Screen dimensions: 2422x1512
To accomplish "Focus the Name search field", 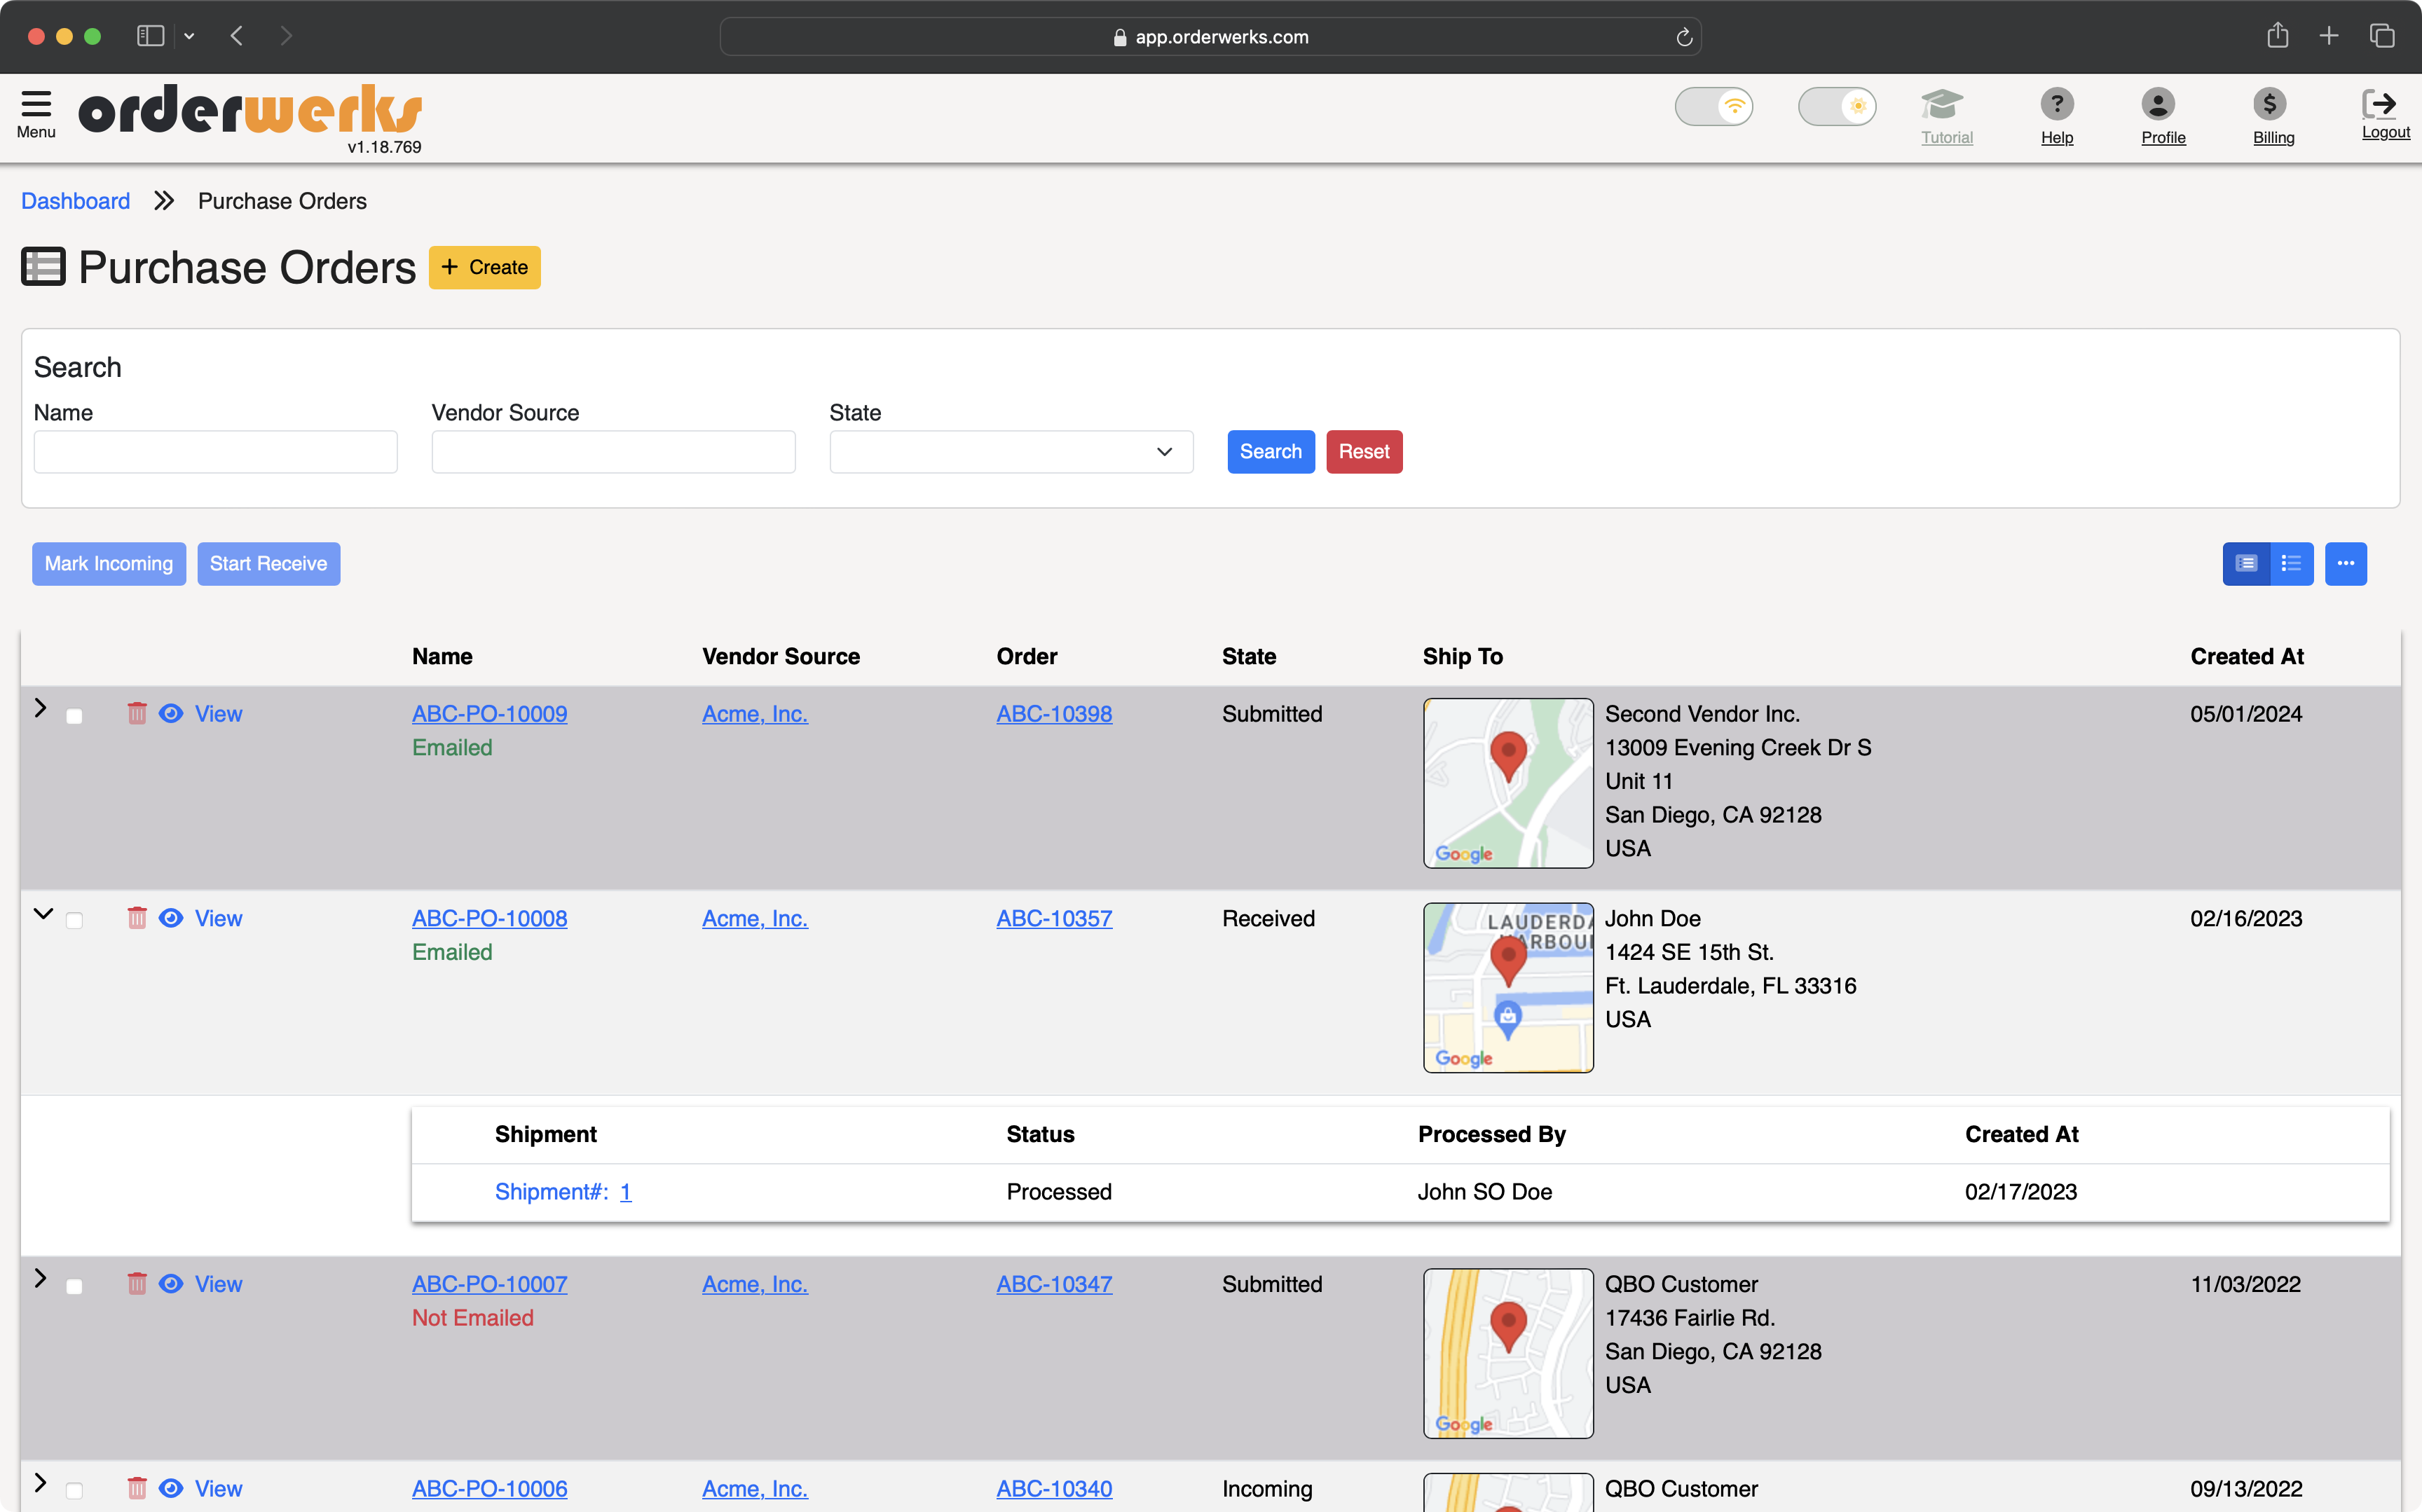I will coord(216,452).
